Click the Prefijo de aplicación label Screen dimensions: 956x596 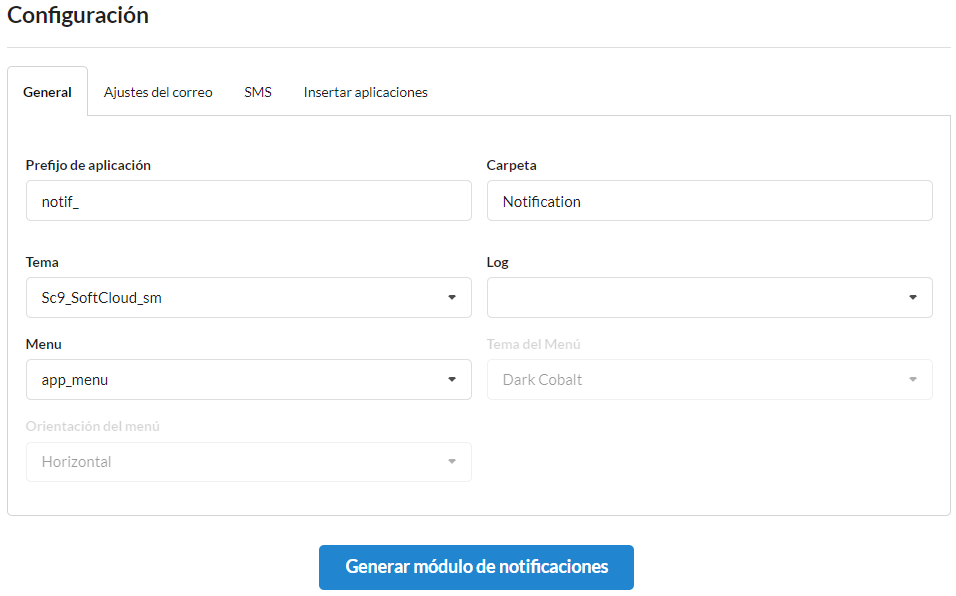click(x=88, y=165)
